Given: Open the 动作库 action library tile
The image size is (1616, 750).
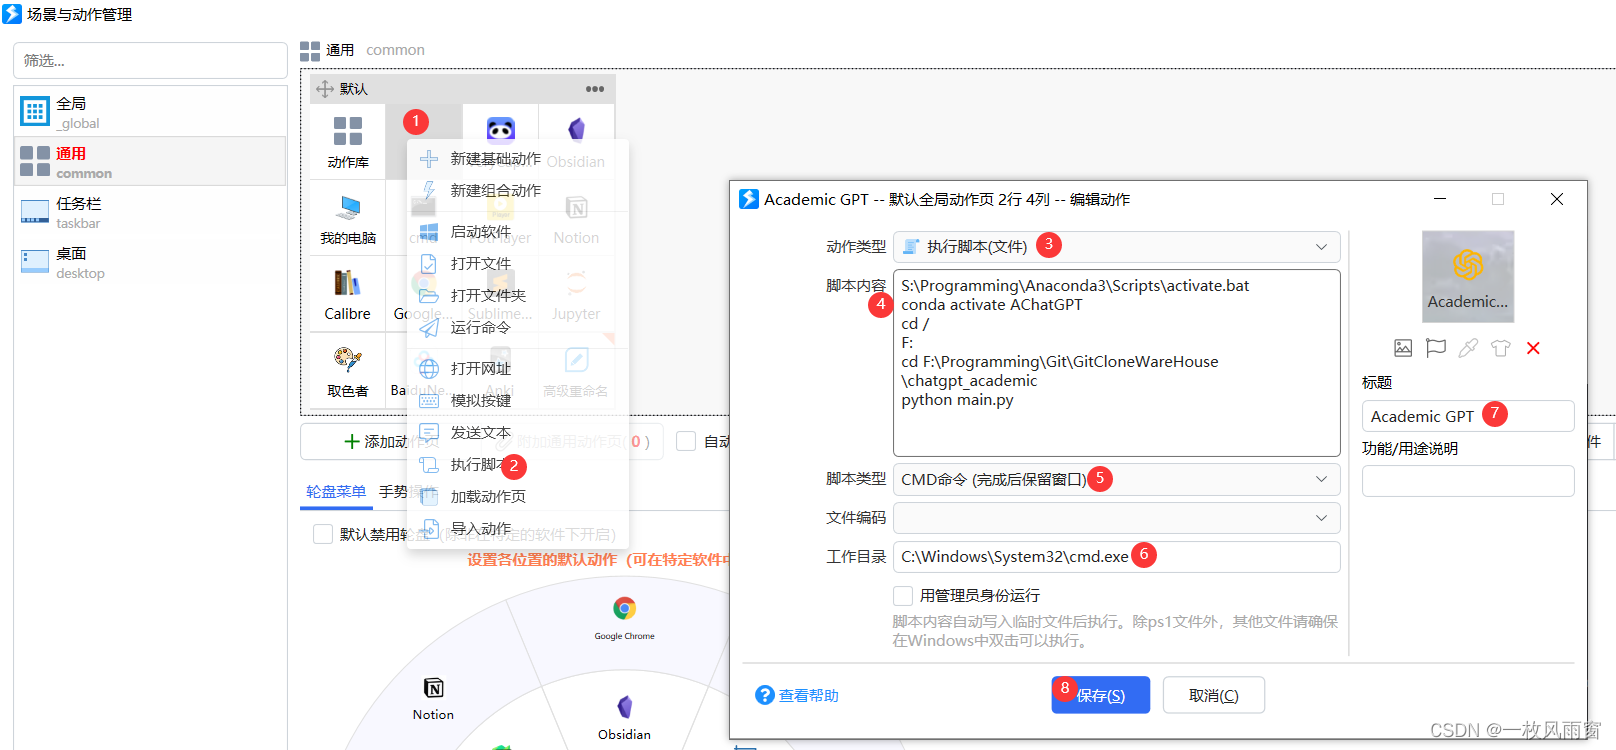Looking at the screenshot, I should [x=347, y=141].
